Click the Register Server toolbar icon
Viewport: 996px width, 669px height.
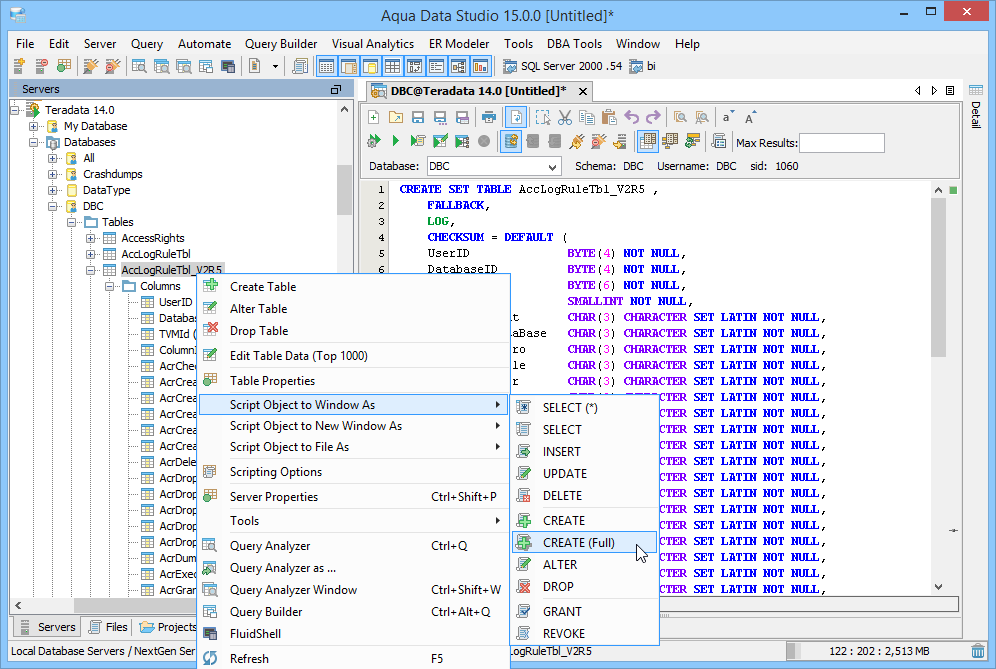coord(19,66)
